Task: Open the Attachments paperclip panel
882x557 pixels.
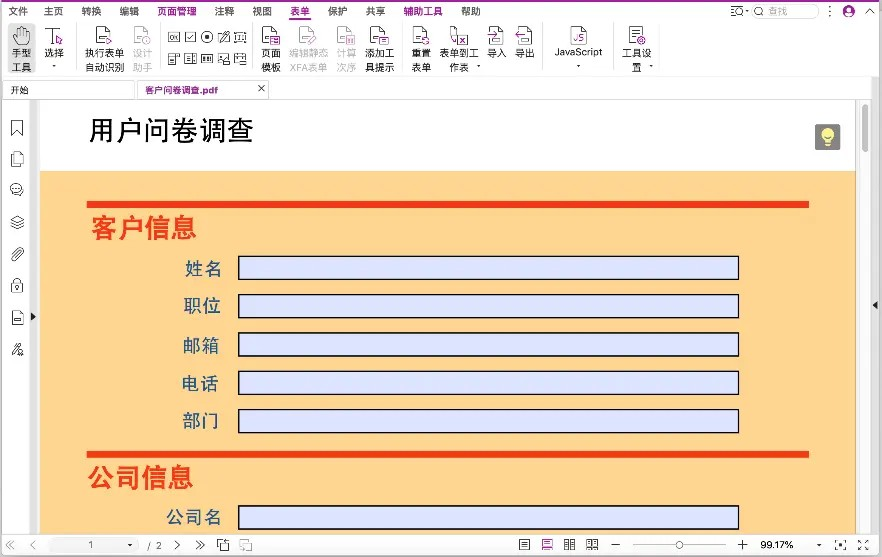Action: coord(17,254)
